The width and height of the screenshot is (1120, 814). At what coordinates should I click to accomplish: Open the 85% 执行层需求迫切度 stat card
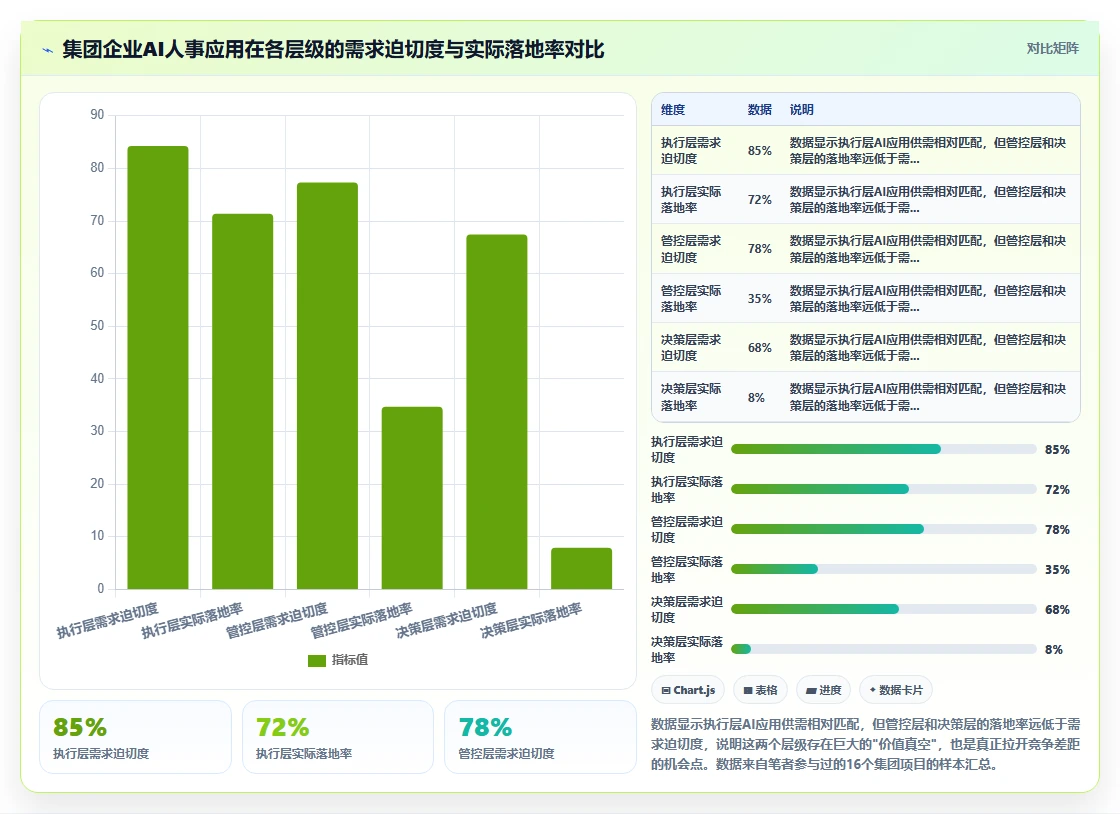pyautogui.click(x=135, y=737)
